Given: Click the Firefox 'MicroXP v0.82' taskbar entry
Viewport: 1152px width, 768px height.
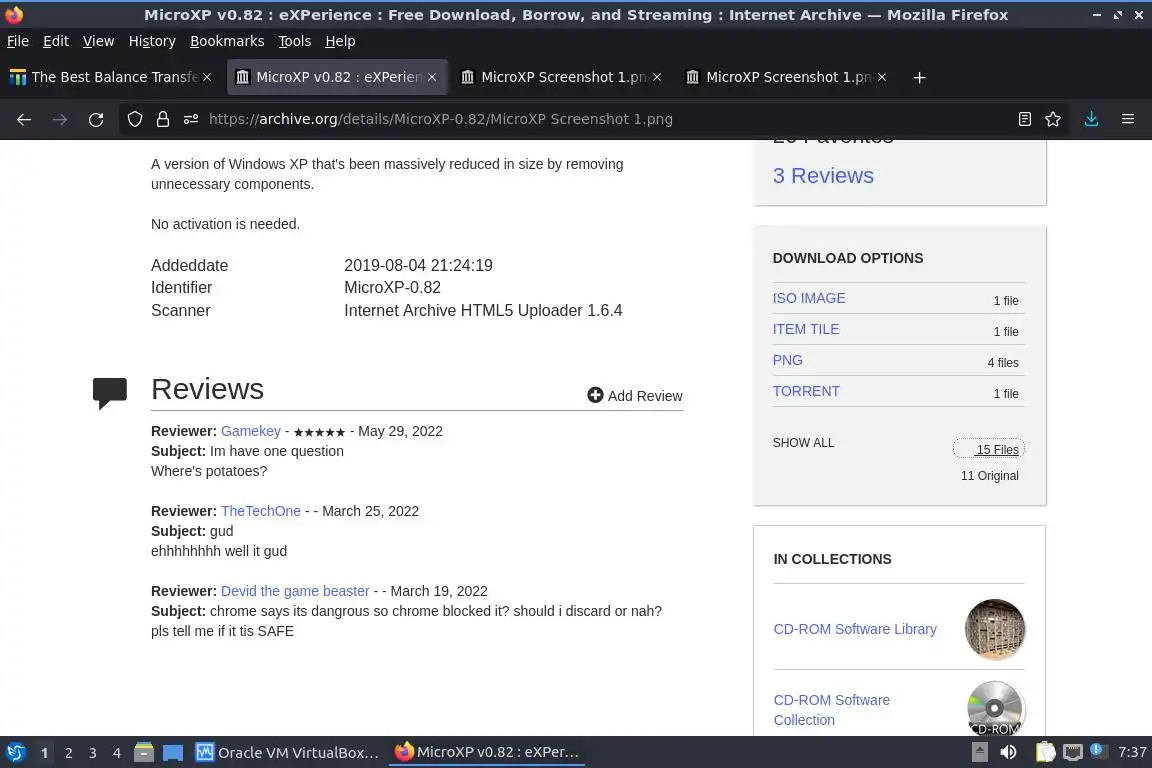Looking at the screenshot, I should pos(487,753).
